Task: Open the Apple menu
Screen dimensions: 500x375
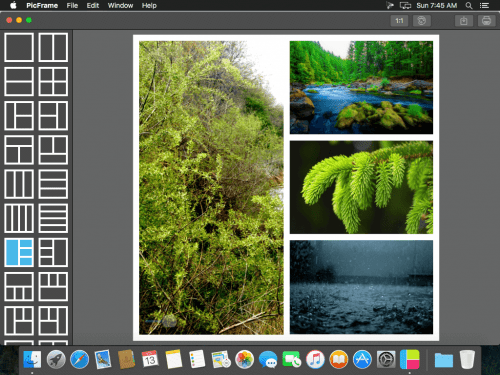Action: [x=13, y=5]
